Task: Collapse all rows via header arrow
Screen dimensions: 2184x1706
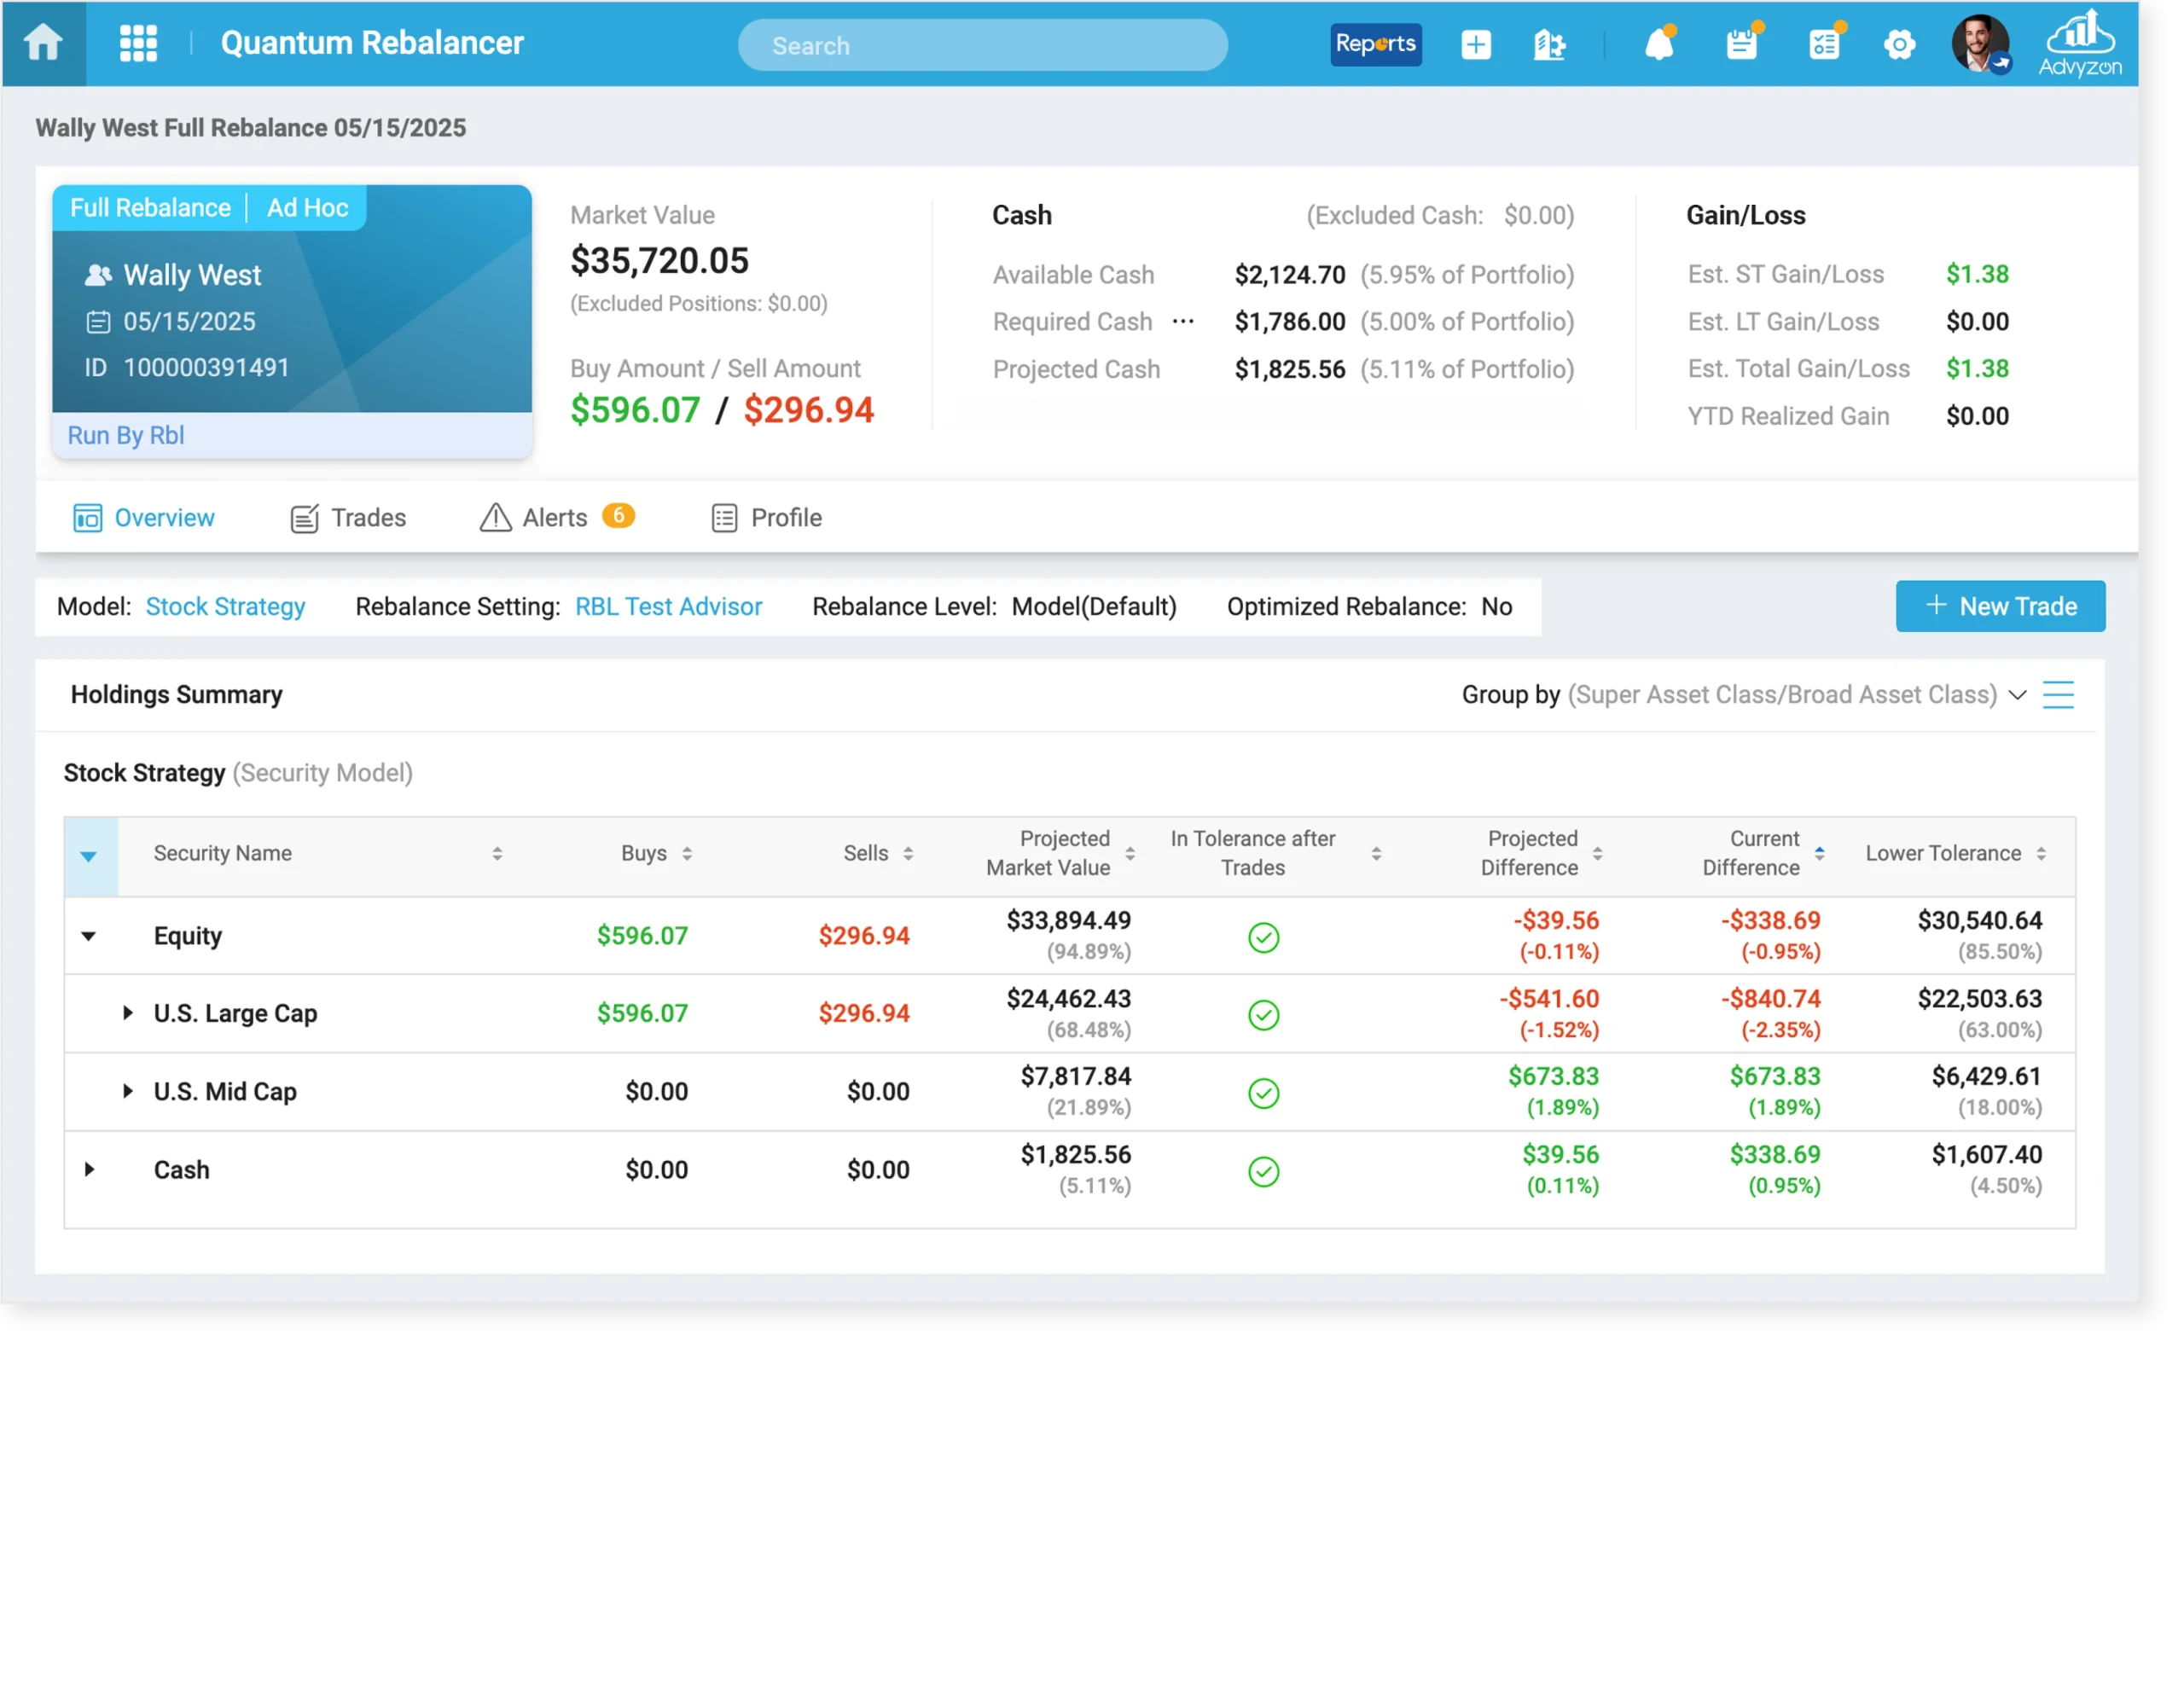Action: 89,856
